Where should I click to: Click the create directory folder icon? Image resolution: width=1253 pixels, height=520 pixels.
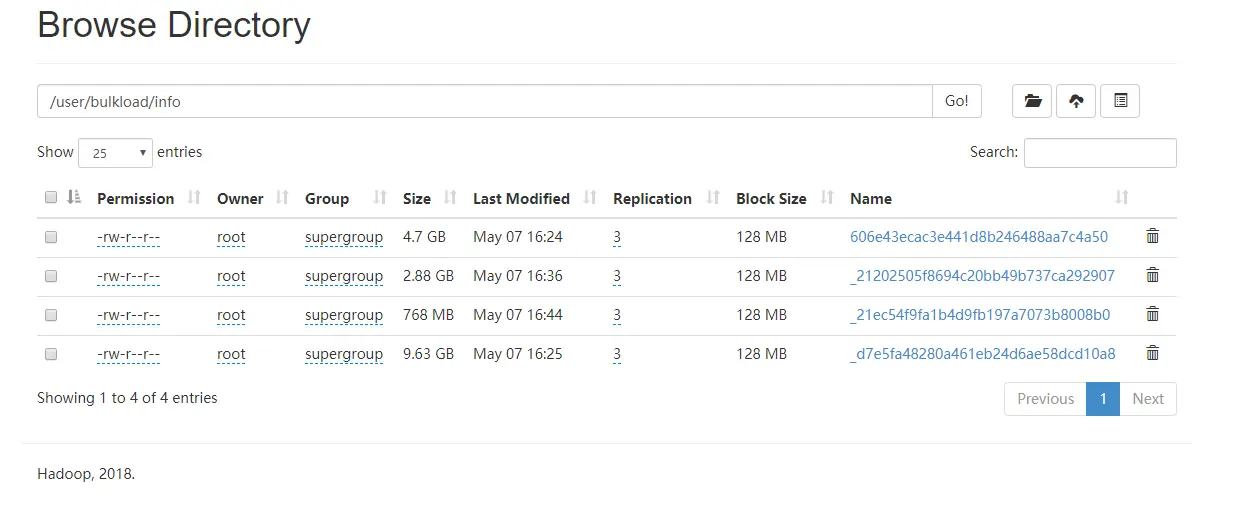[x=1032, y=101]
